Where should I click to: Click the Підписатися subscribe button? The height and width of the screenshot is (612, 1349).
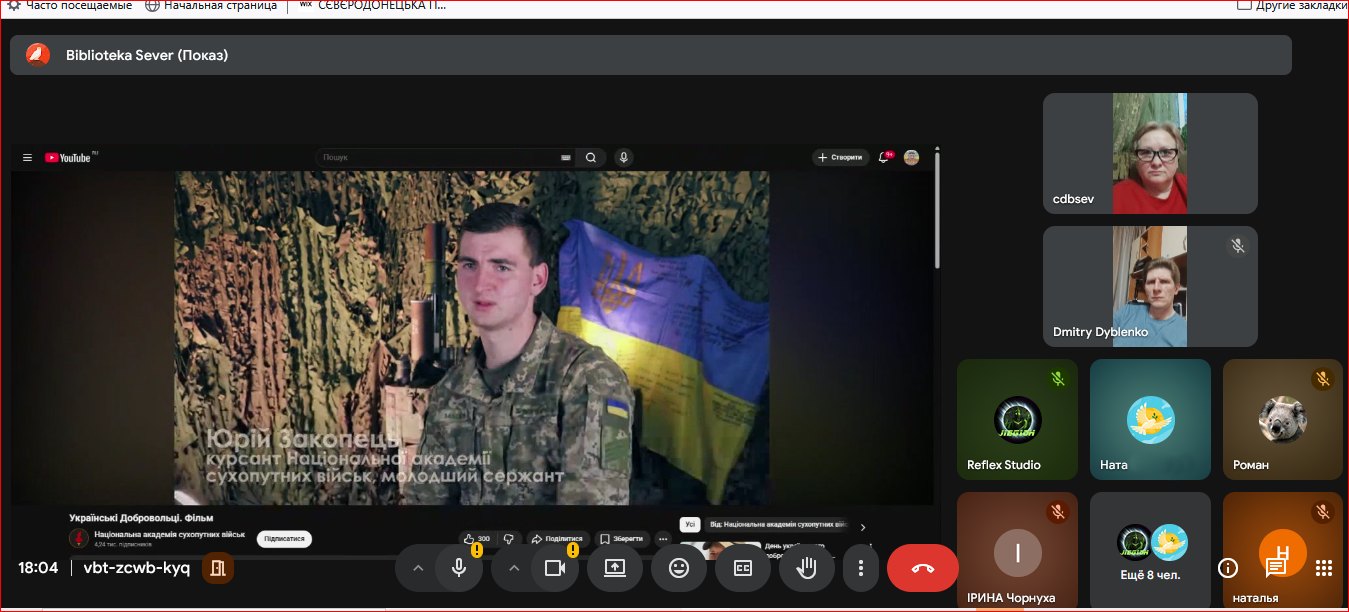click(x=284, y=538)
